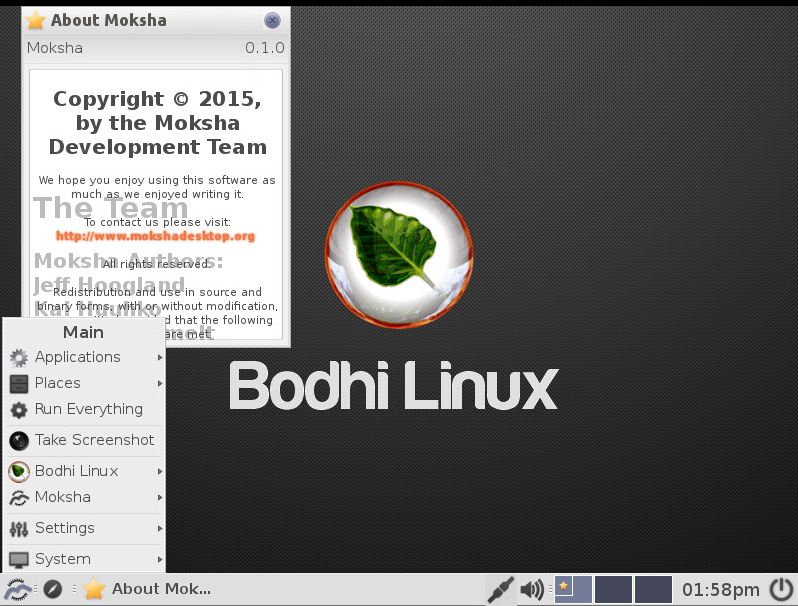The width and height of the screenshot is (798, 606).
Task: Expand arrow next to Bodhi Linux
Action: tap(160, 472)
